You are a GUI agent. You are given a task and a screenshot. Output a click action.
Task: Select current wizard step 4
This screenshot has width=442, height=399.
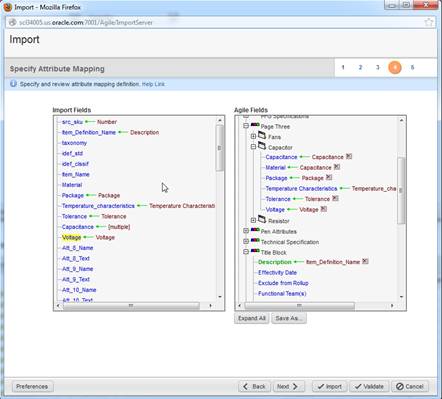(x=395, y=67)
